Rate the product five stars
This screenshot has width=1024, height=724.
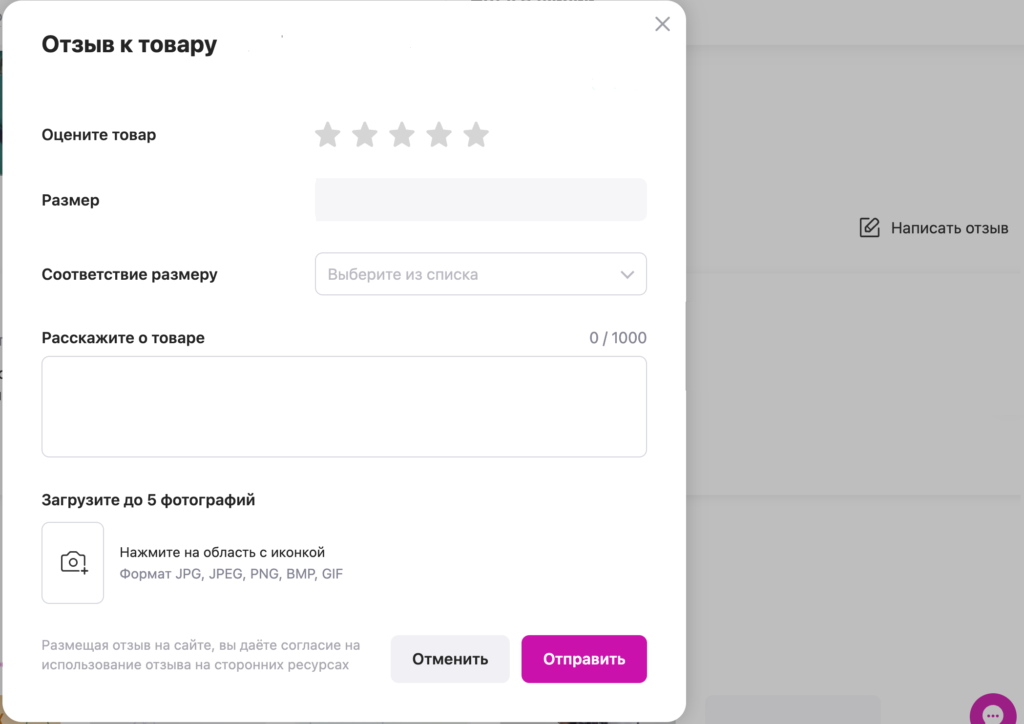click(x=476, y=134)
